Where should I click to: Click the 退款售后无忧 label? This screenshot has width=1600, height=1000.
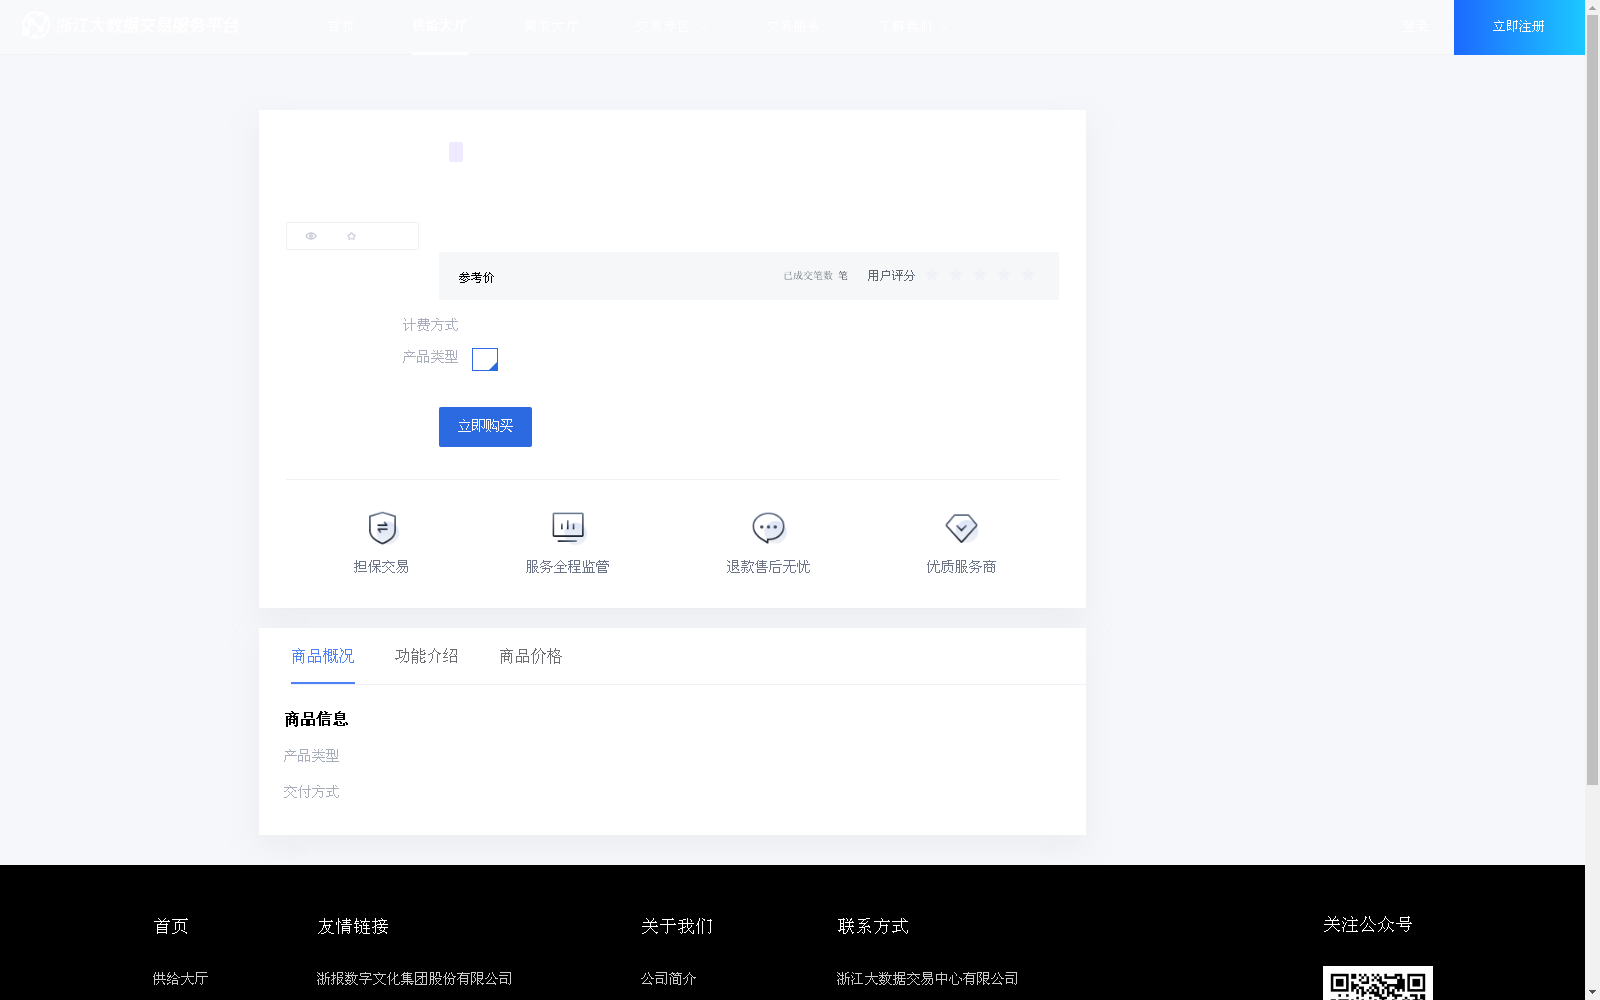tap(768, 566)
